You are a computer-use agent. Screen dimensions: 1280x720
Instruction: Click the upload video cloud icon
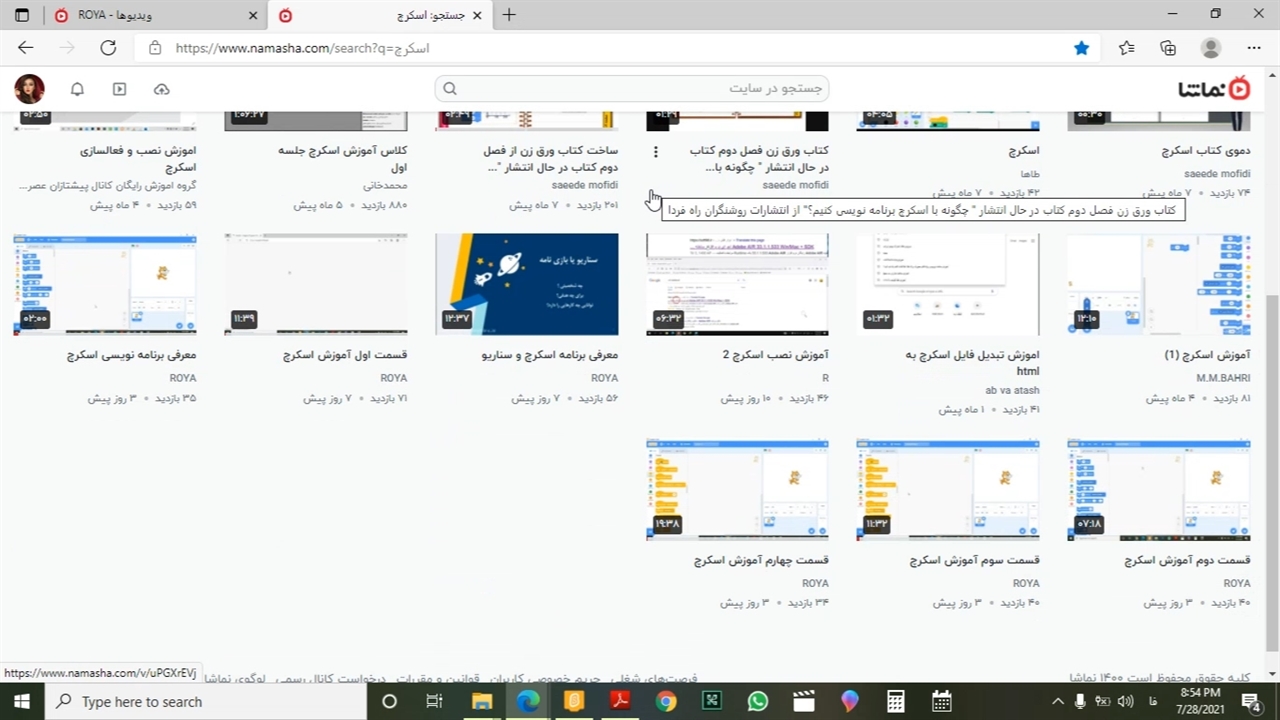coord(161,89)
